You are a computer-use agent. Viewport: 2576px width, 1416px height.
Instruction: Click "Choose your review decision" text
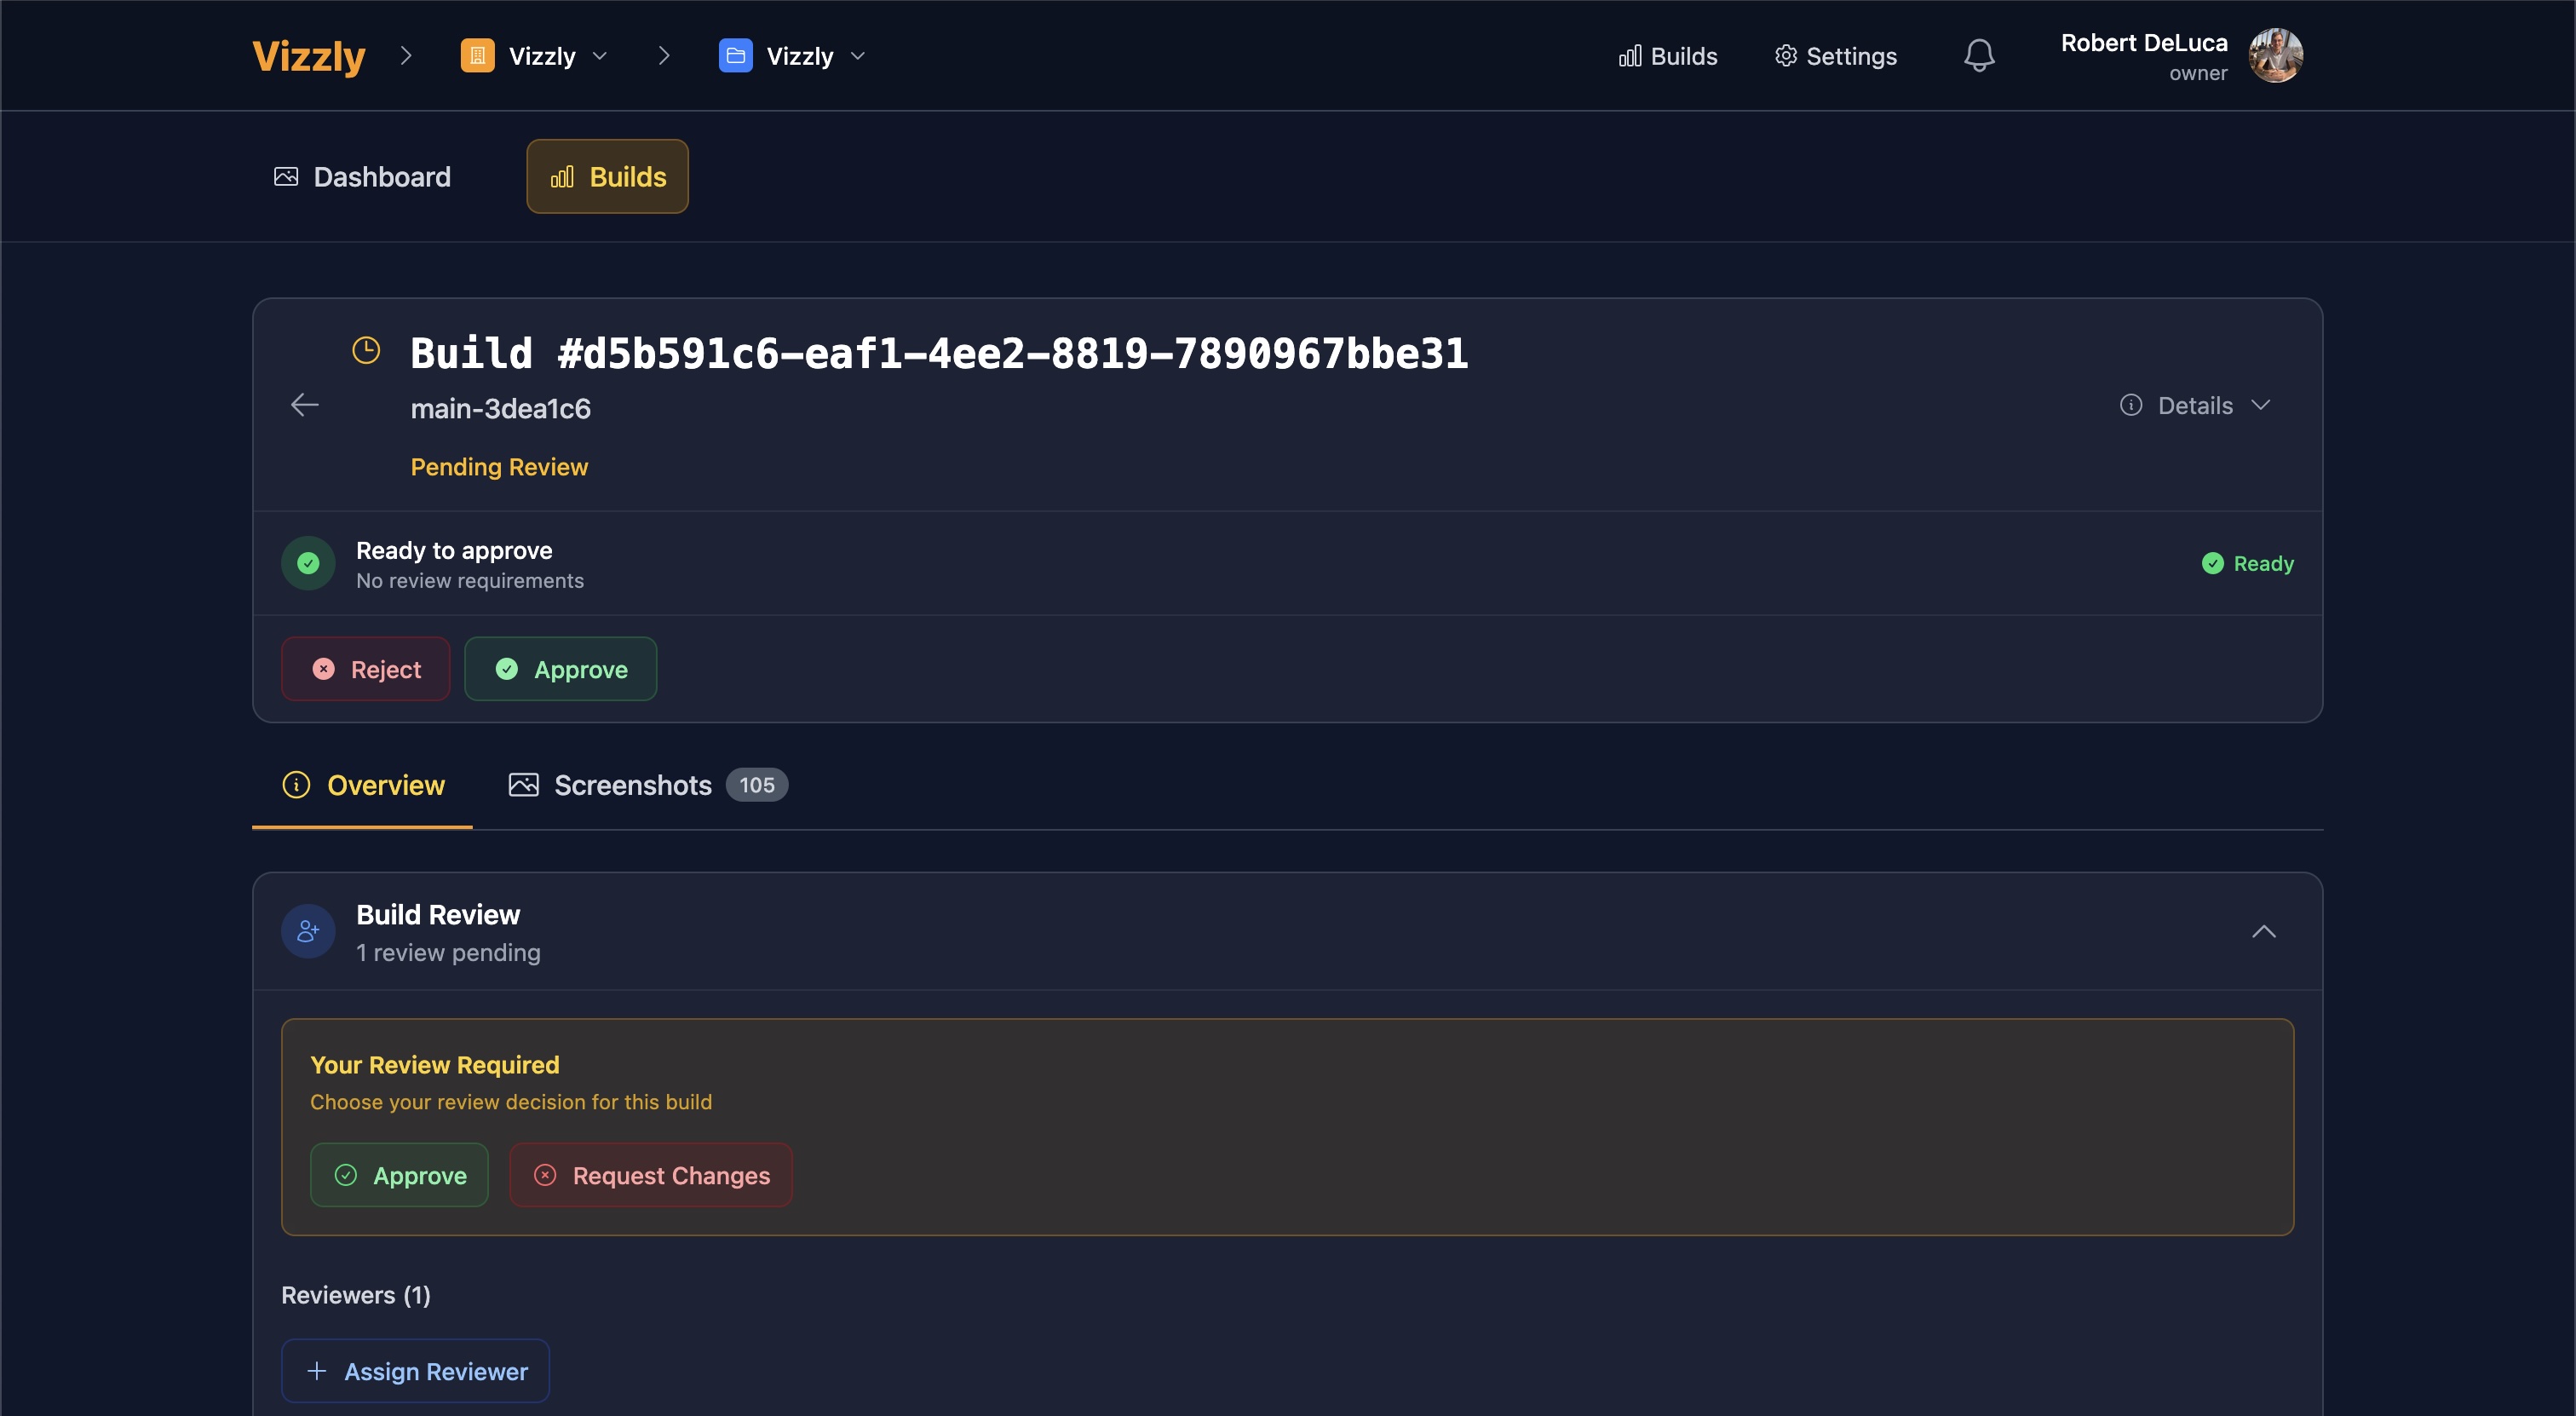(x=511, y=1102)
